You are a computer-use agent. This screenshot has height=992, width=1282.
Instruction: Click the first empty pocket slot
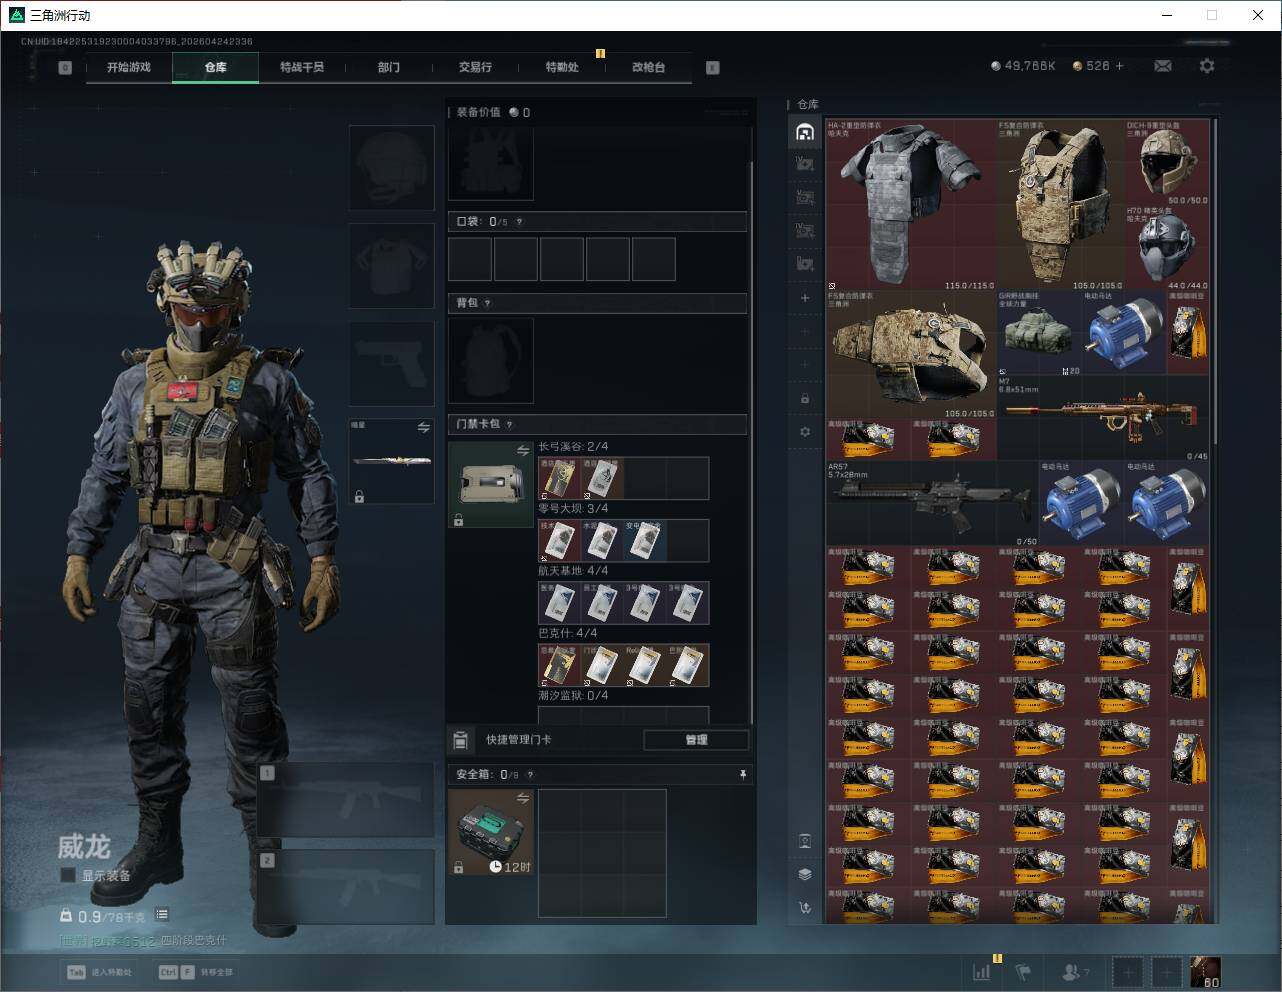coord(470,259)
